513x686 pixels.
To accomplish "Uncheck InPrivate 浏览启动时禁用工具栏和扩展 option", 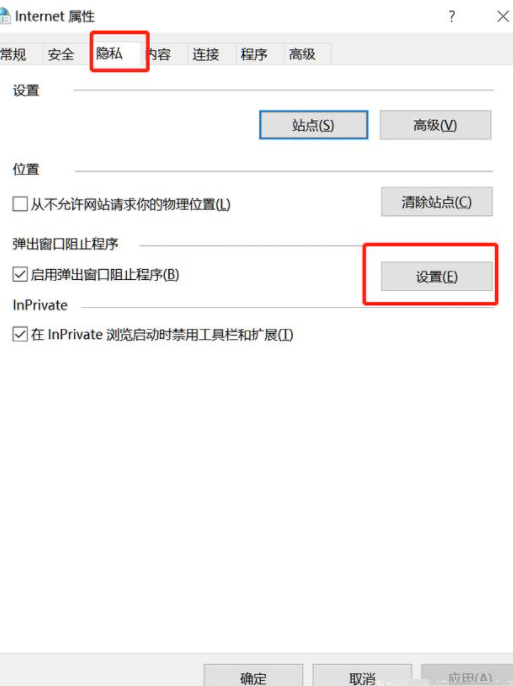I will click(20, 335).
